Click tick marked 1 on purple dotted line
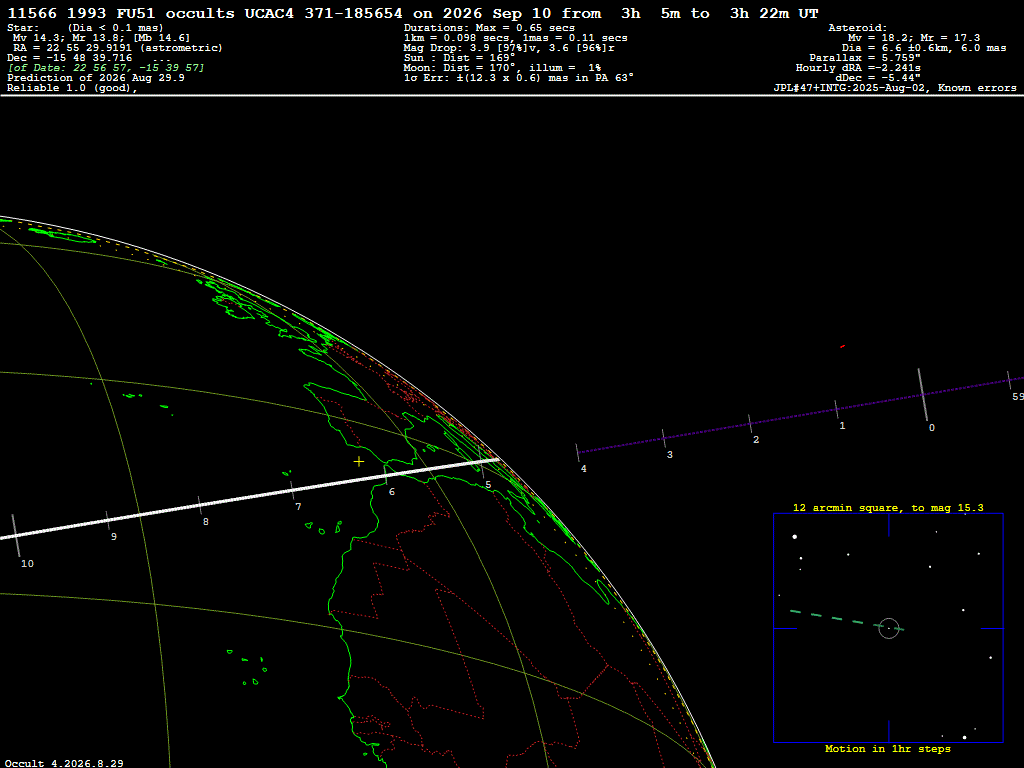1024x768 pixels. [x=836, y=409]
